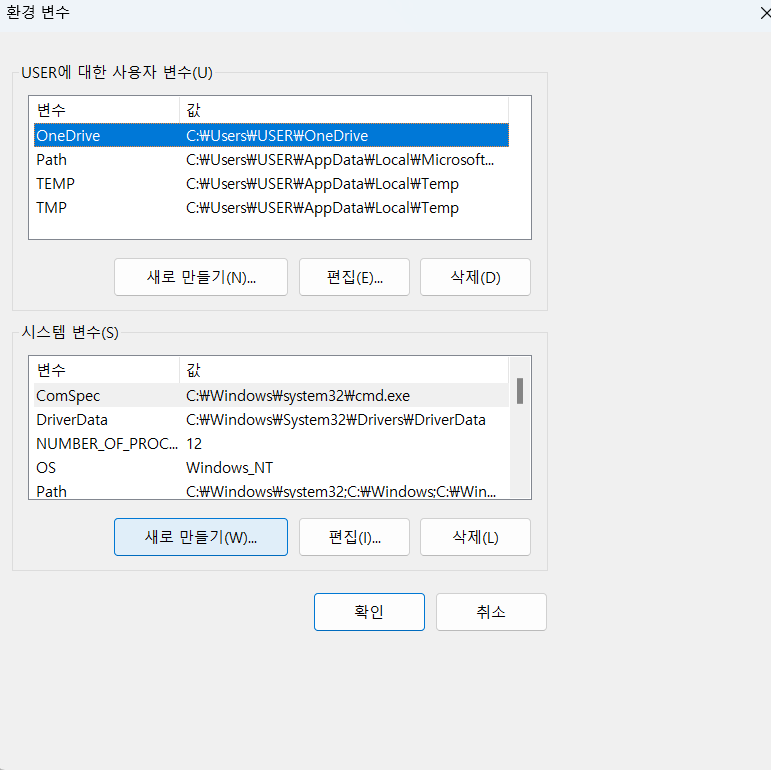
Task: Click 값 column header in system variables
Action: pos(344,370)
